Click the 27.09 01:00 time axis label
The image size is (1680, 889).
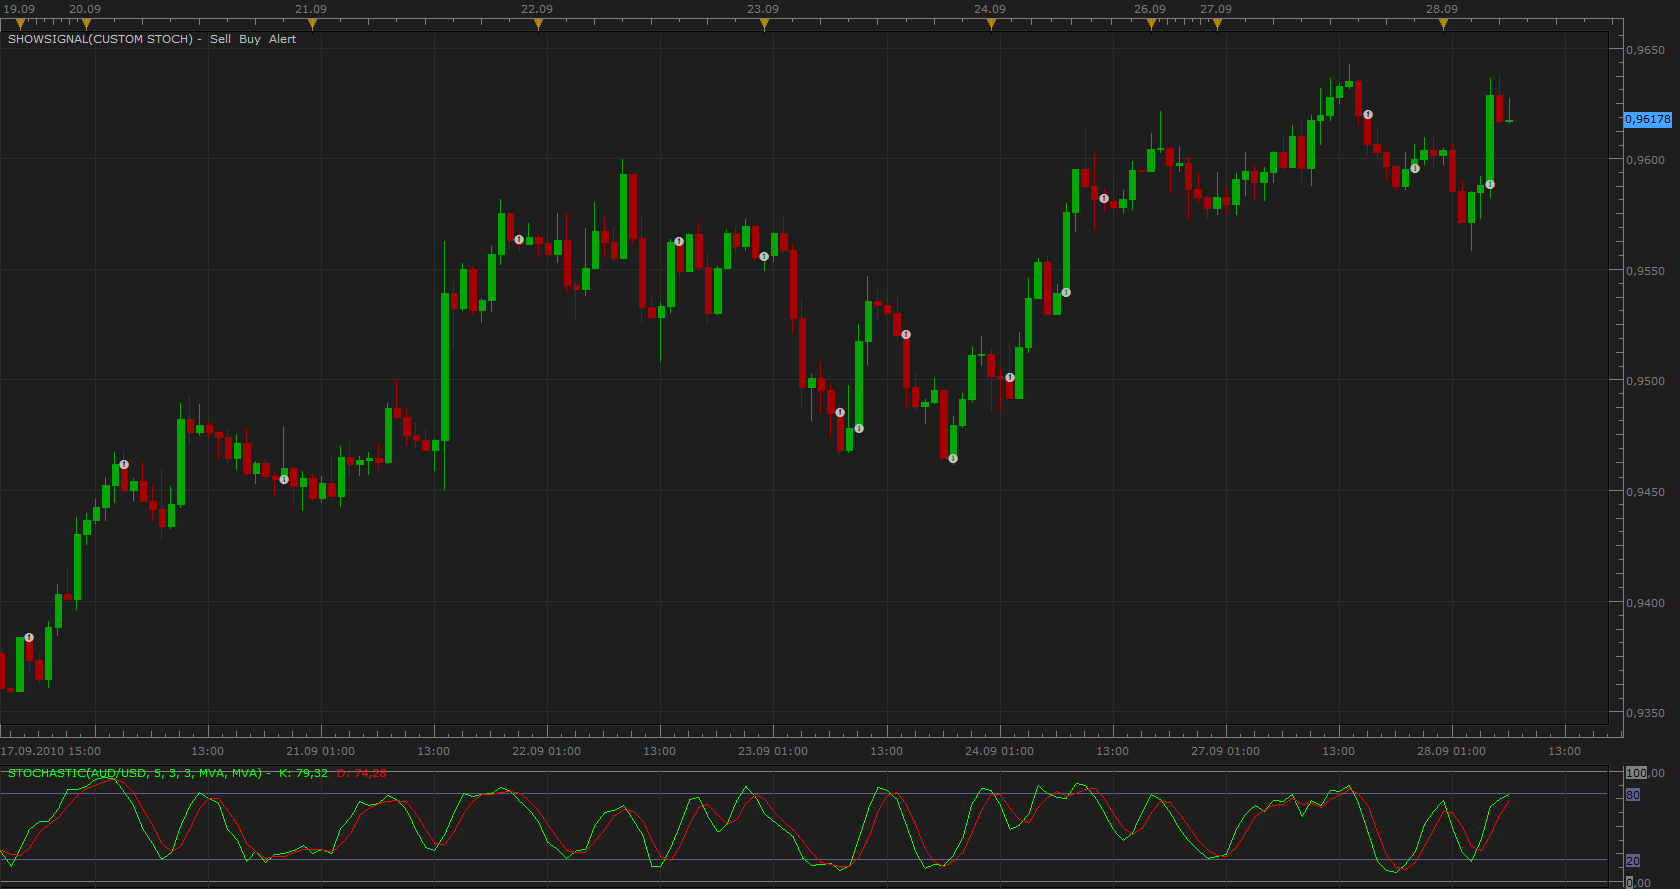pos(1225,751)
